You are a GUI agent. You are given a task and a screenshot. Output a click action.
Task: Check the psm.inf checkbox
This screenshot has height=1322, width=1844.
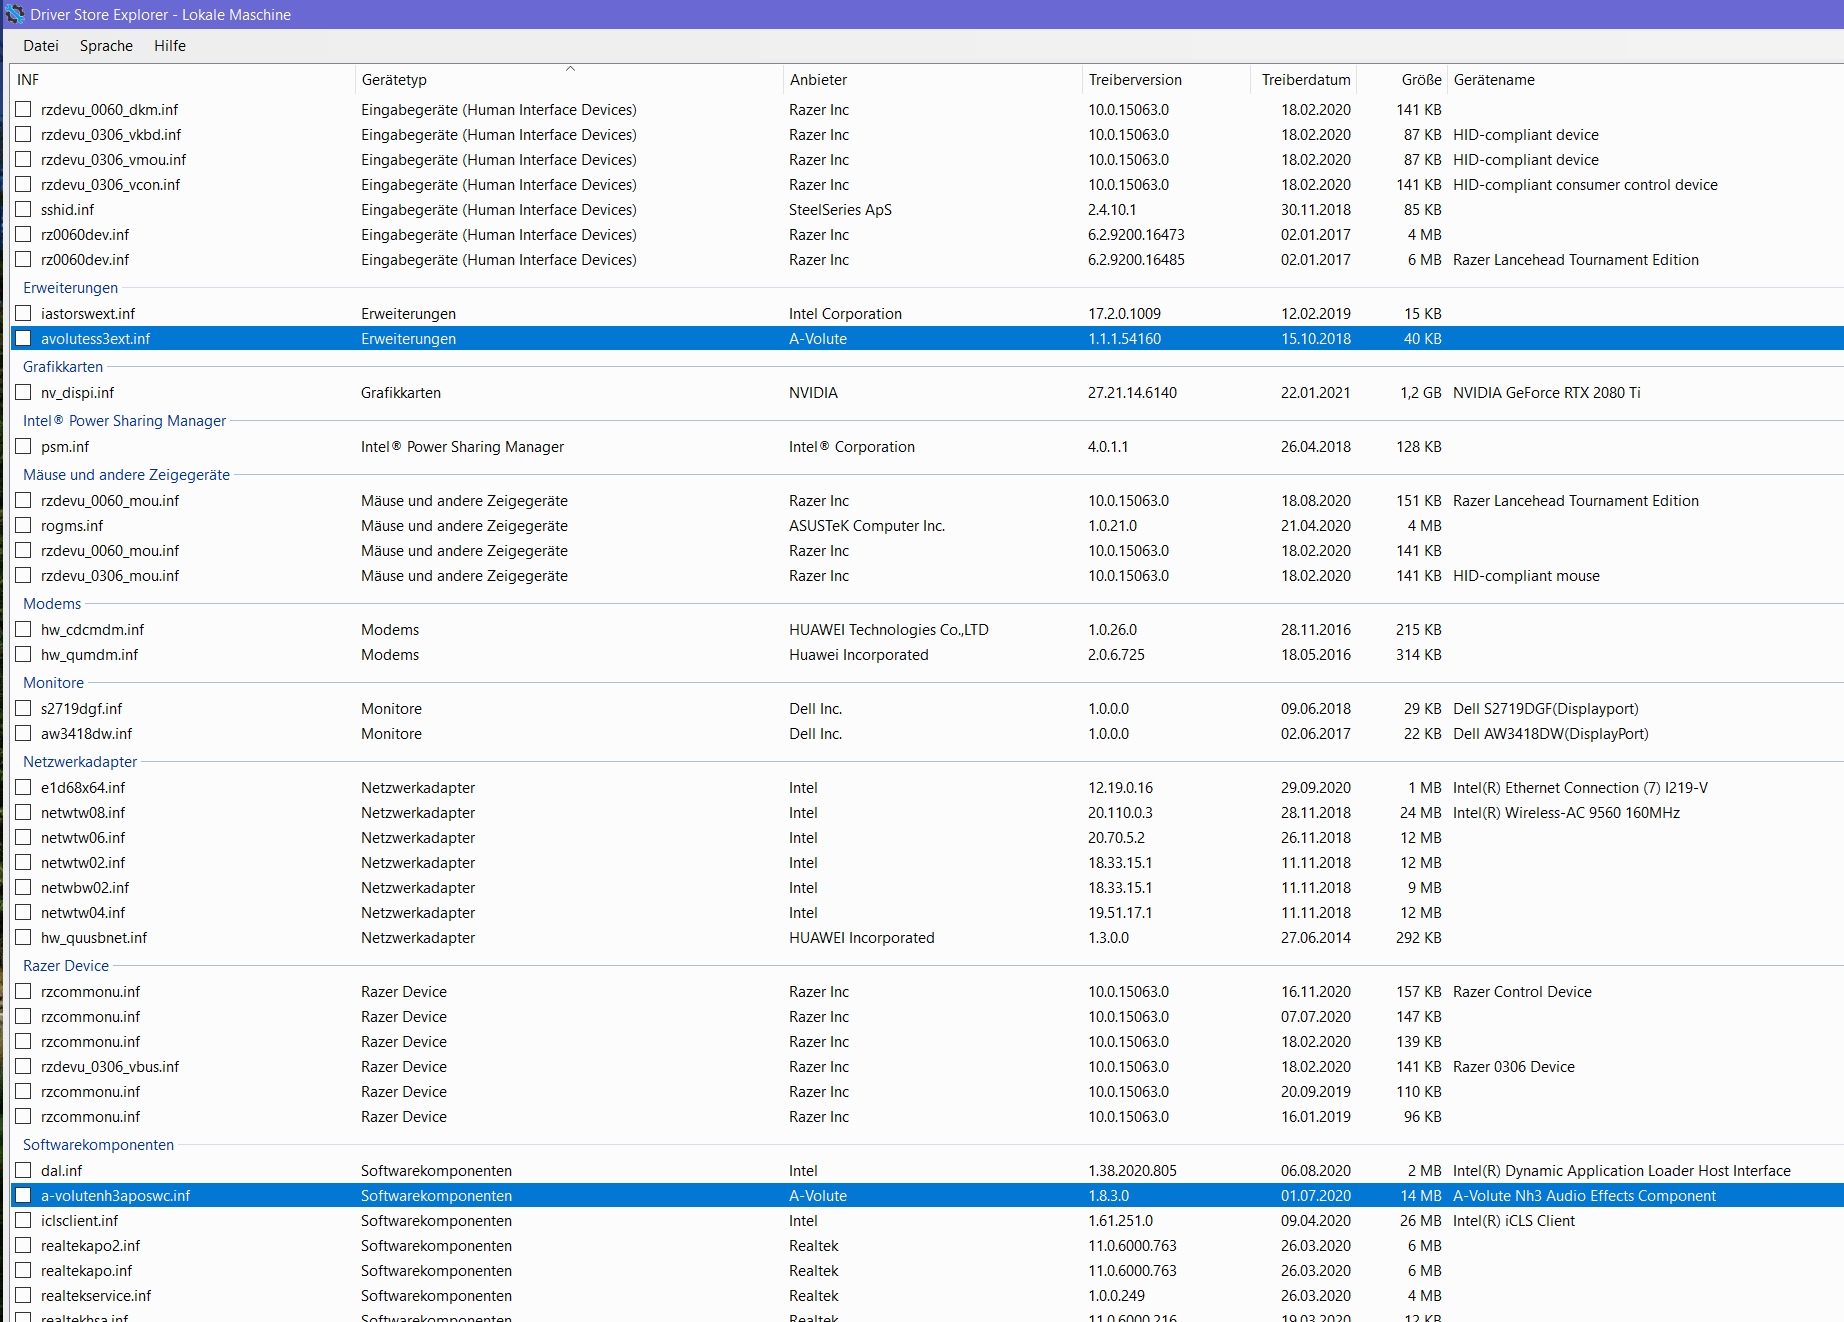[x=23, y=446]
